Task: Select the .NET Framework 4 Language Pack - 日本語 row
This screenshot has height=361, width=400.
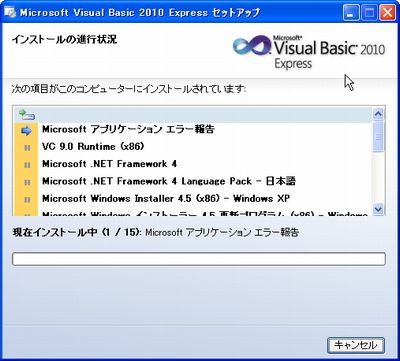Action: 193,182
